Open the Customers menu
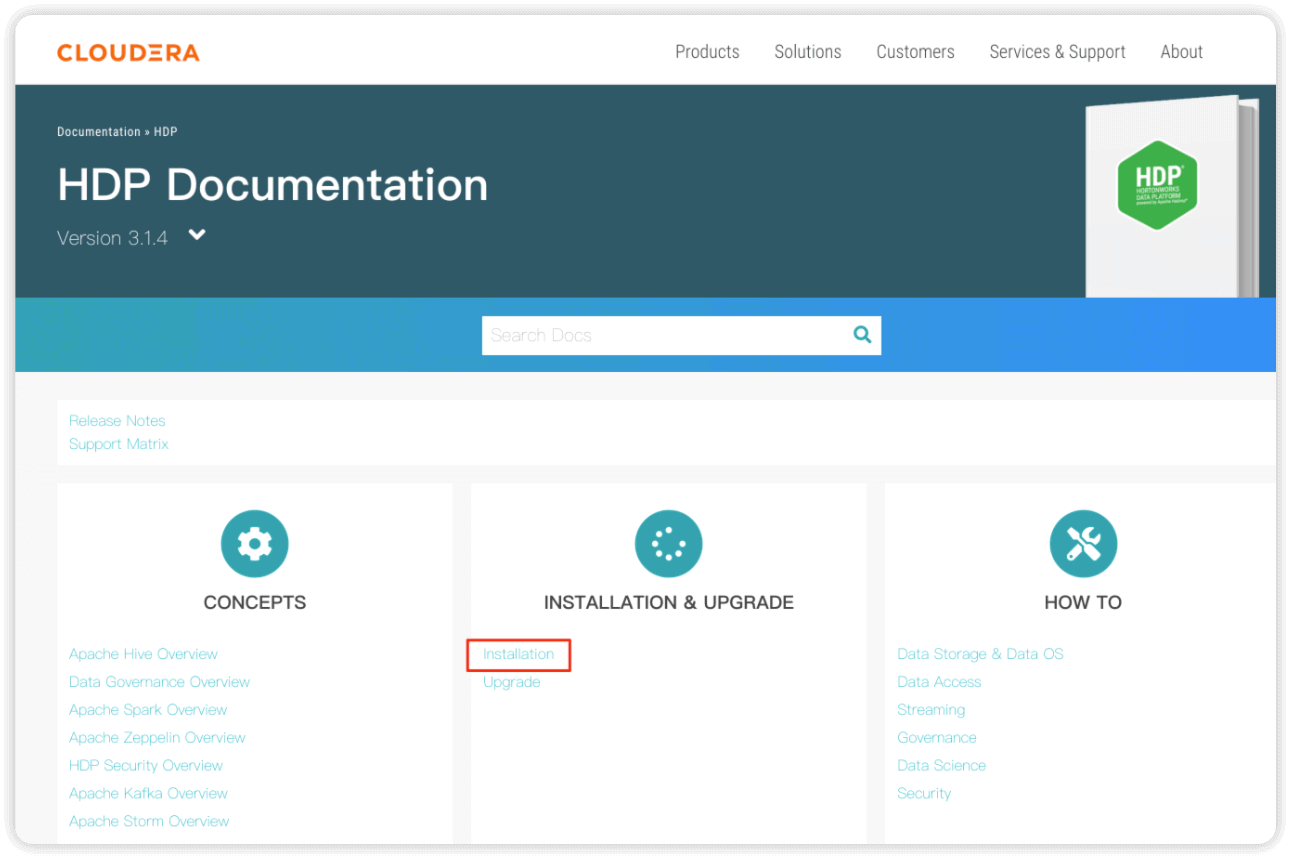The image size is (1291, 859). pos(915,52)
